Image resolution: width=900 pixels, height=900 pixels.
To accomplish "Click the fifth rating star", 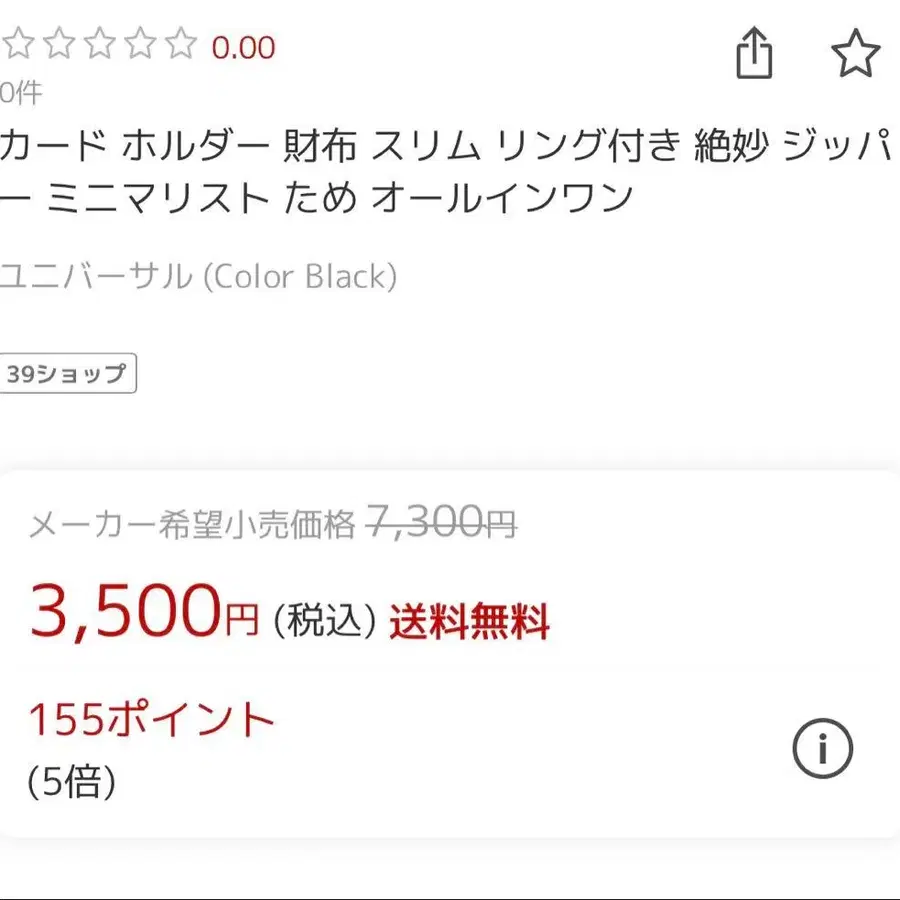I will (x=180, y=44).
